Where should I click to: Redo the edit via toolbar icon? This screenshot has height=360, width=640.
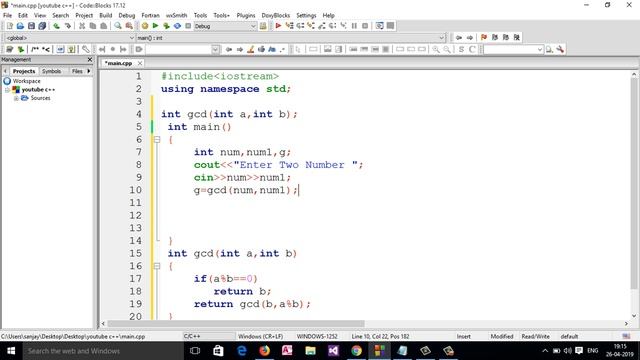[67, 26]
